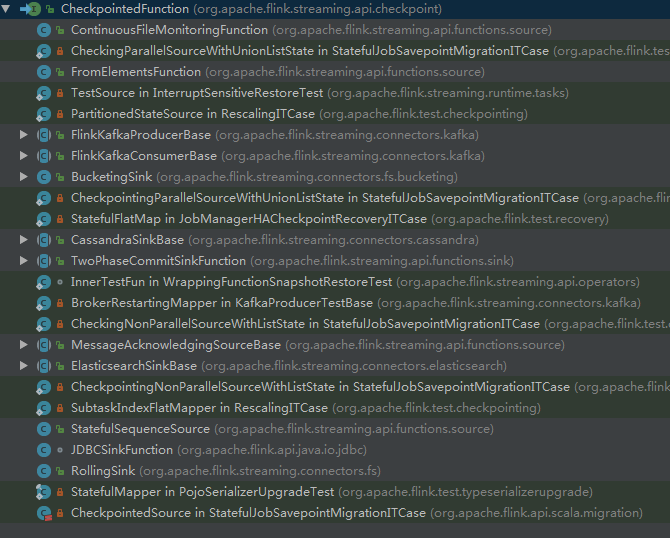Viewport: 670px width, 538px height.
Task: Click the class icon of RollingSink
Action: point(44,470)
